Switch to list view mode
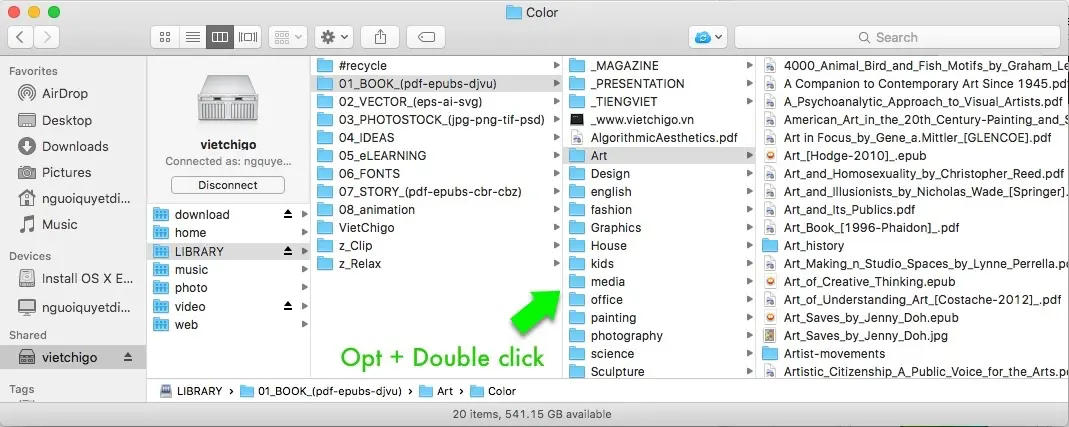Screen dimensions: 1069x427 coord(192,37)
